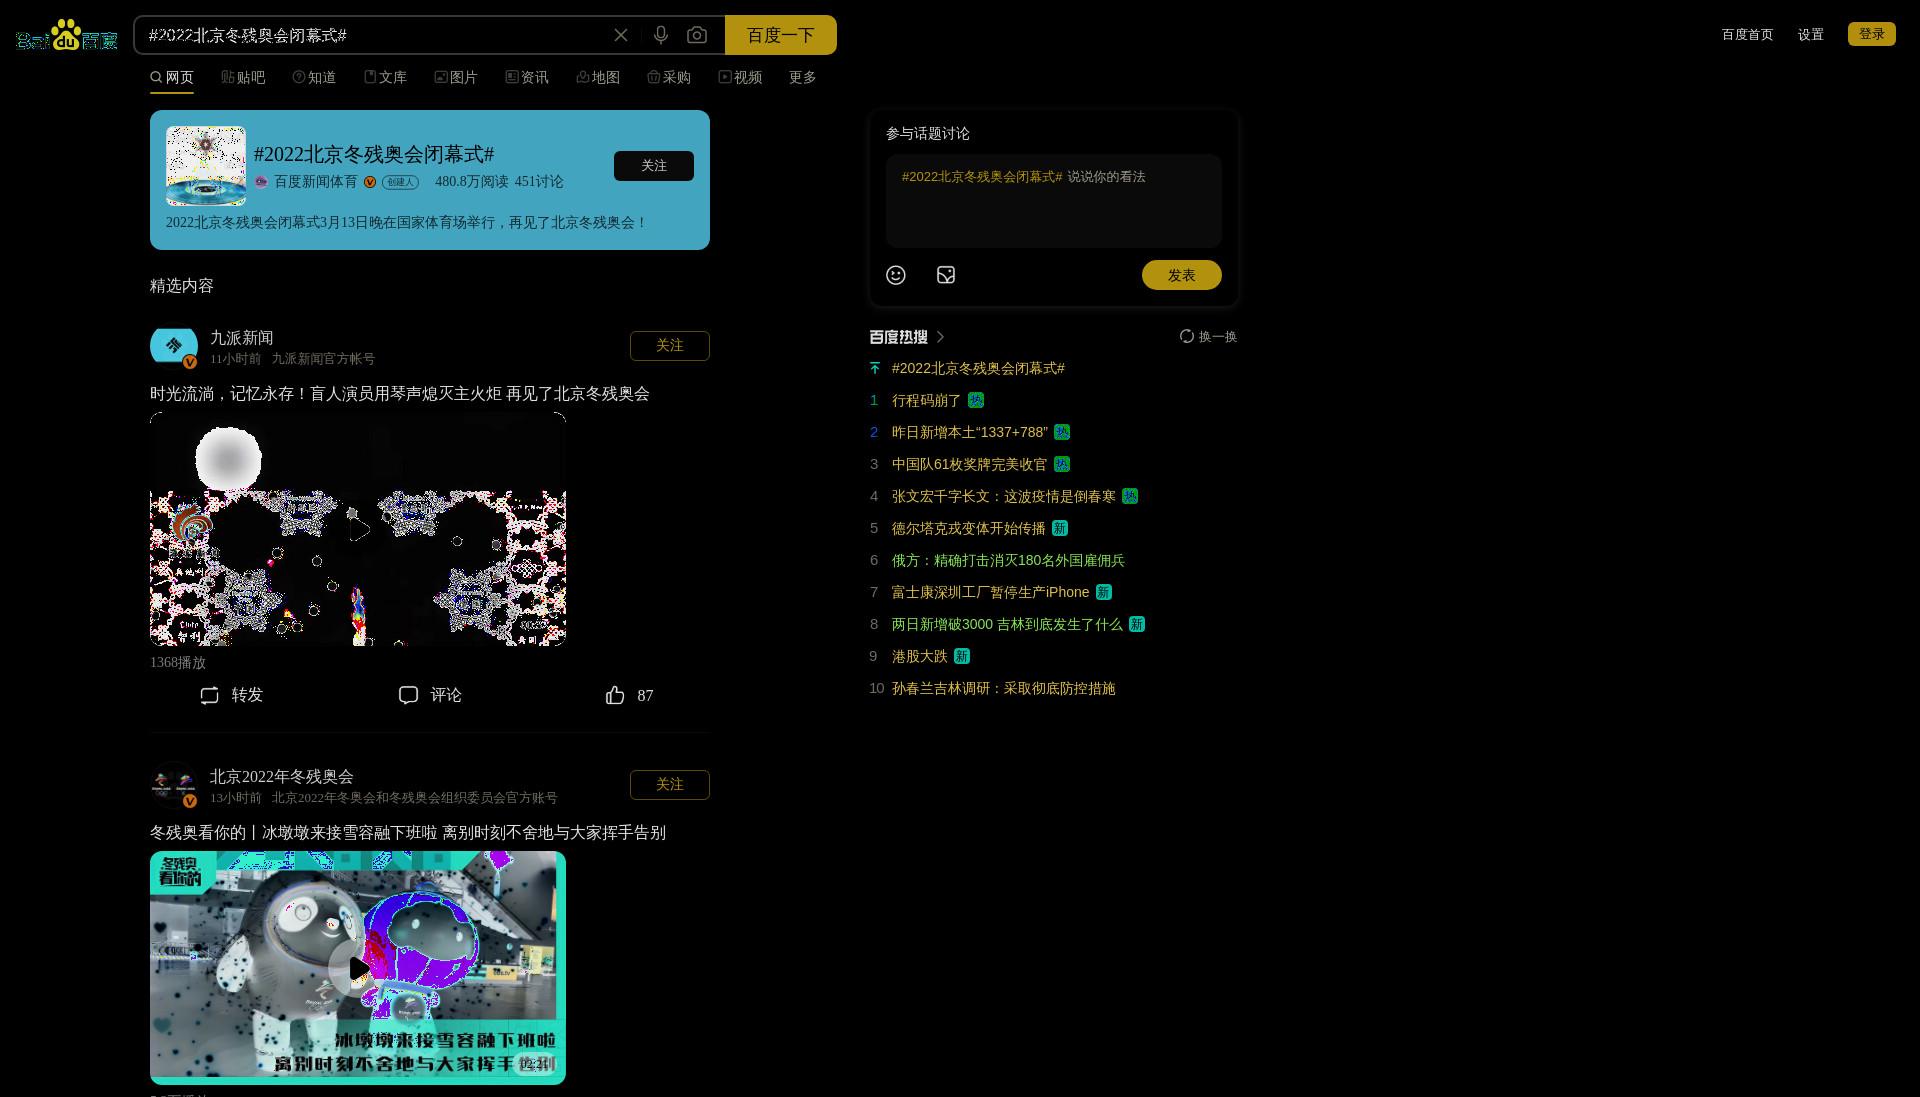This screenshot has width=1920, height=1097.
Task: Switch to the 图片 tab
Action: pos(456,77)
